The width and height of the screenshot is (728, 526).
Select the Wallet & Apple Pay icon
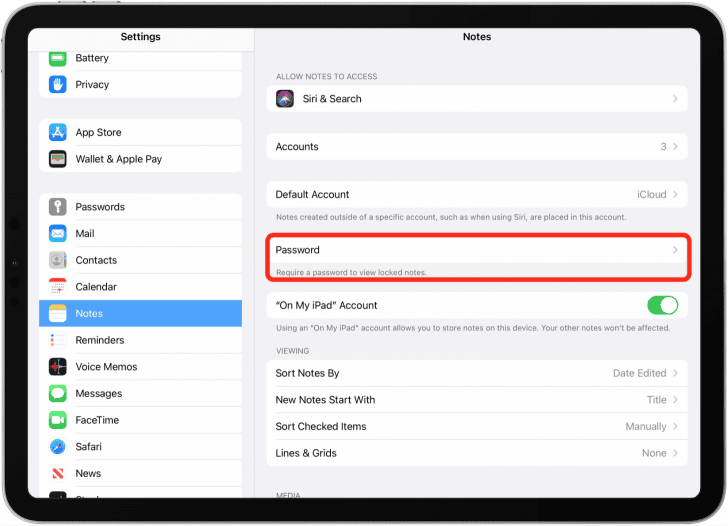pyautogui.click(x=58, y=159)
